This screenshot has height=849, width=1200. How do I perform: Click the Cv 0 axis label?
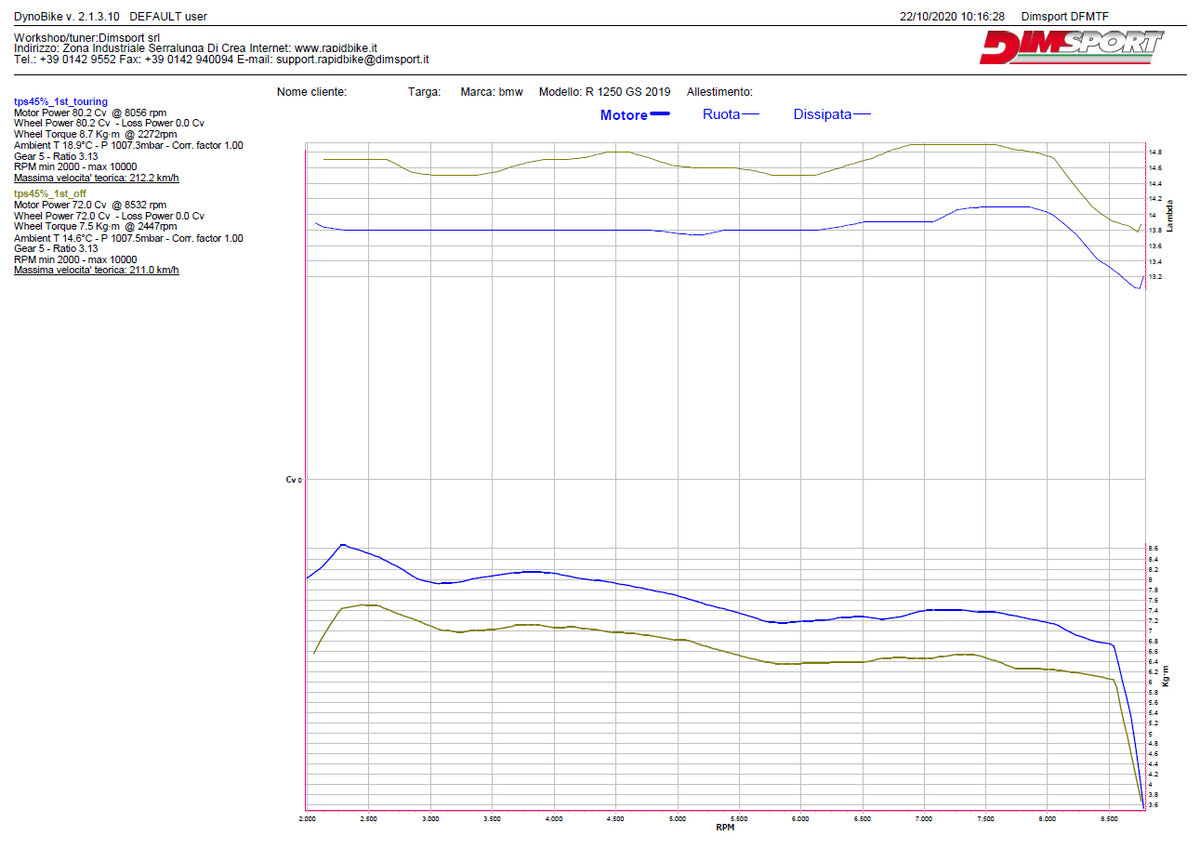click(x=293, y=480)
